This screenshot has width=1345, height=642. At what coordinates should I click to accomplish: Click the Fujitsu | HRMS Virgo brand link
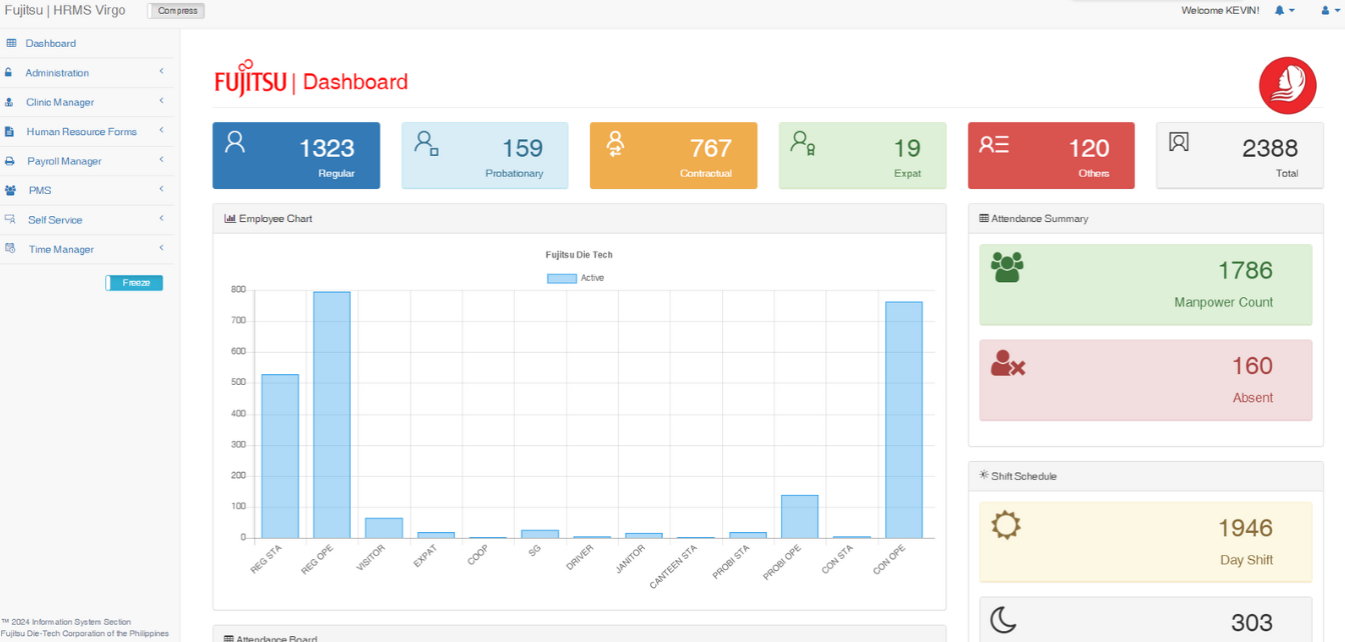pyautogui.click(x=65, y=11)
